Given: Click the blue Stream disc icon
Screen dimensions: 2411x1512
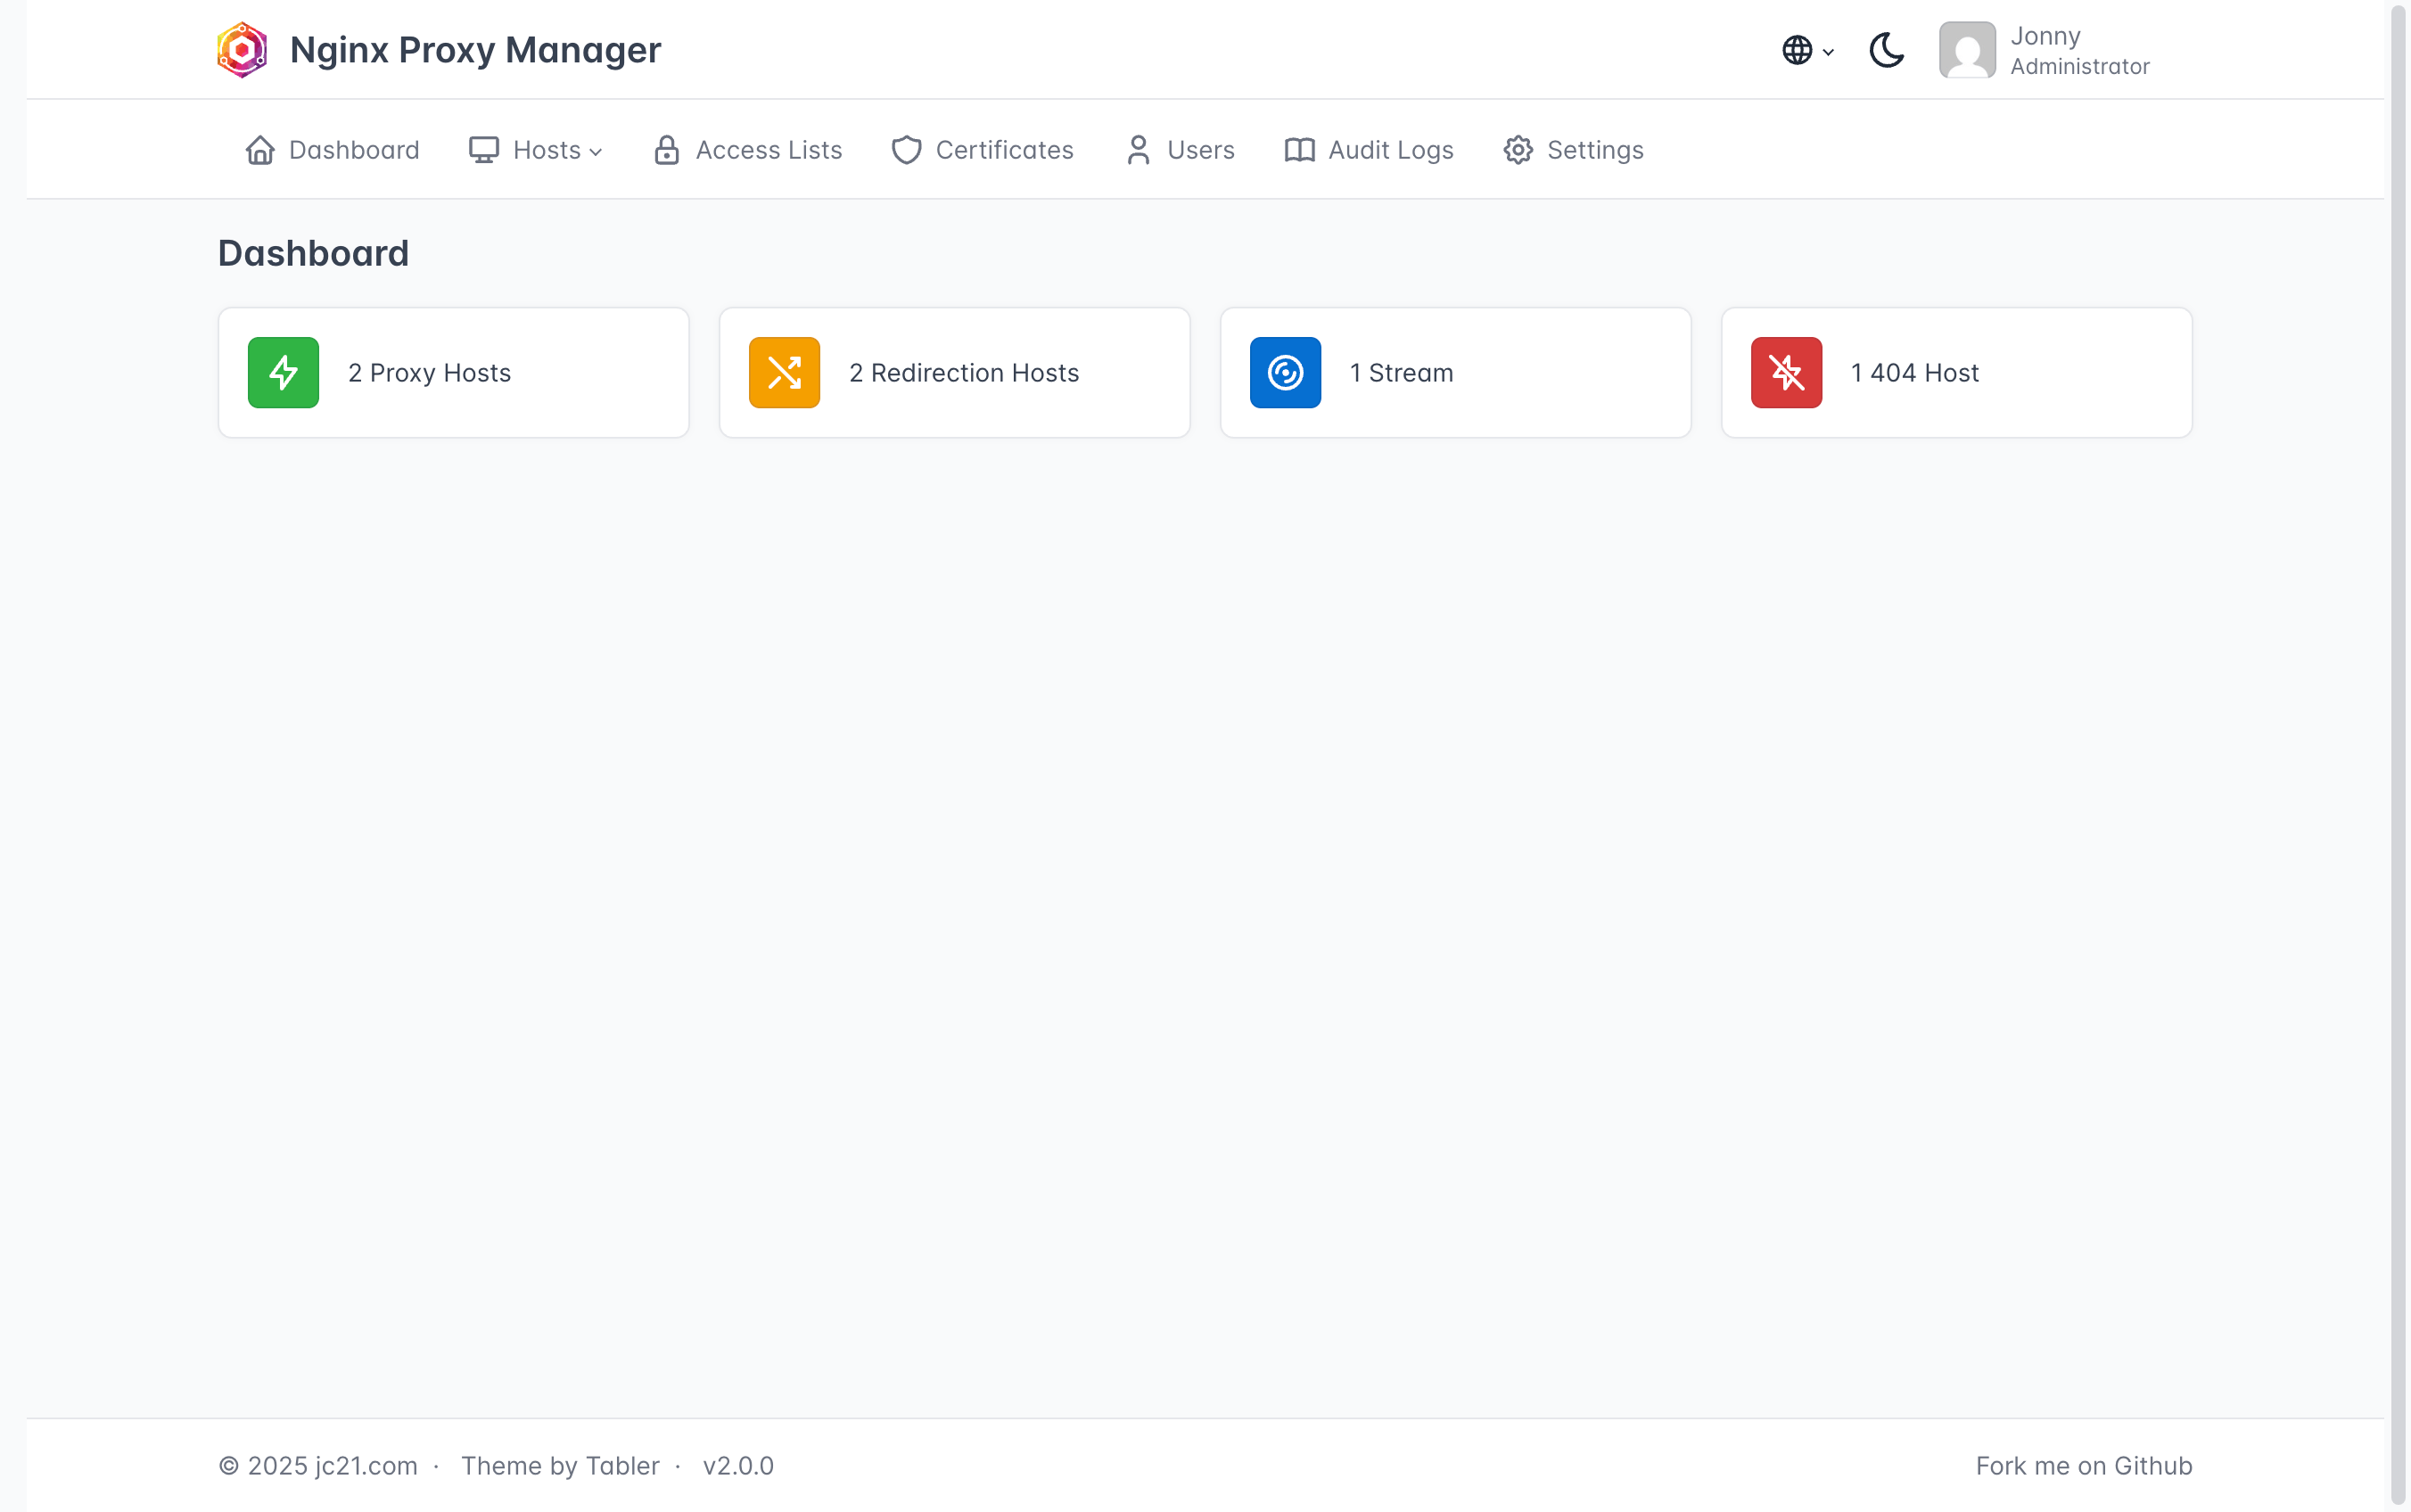Looking at the screenshot, I should click(x=1285, y=372).
